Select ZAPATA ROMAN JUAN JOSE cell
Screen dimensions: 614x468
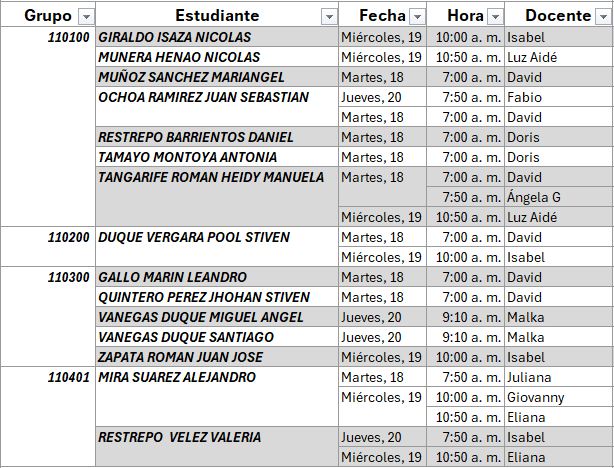click(181, 357)
